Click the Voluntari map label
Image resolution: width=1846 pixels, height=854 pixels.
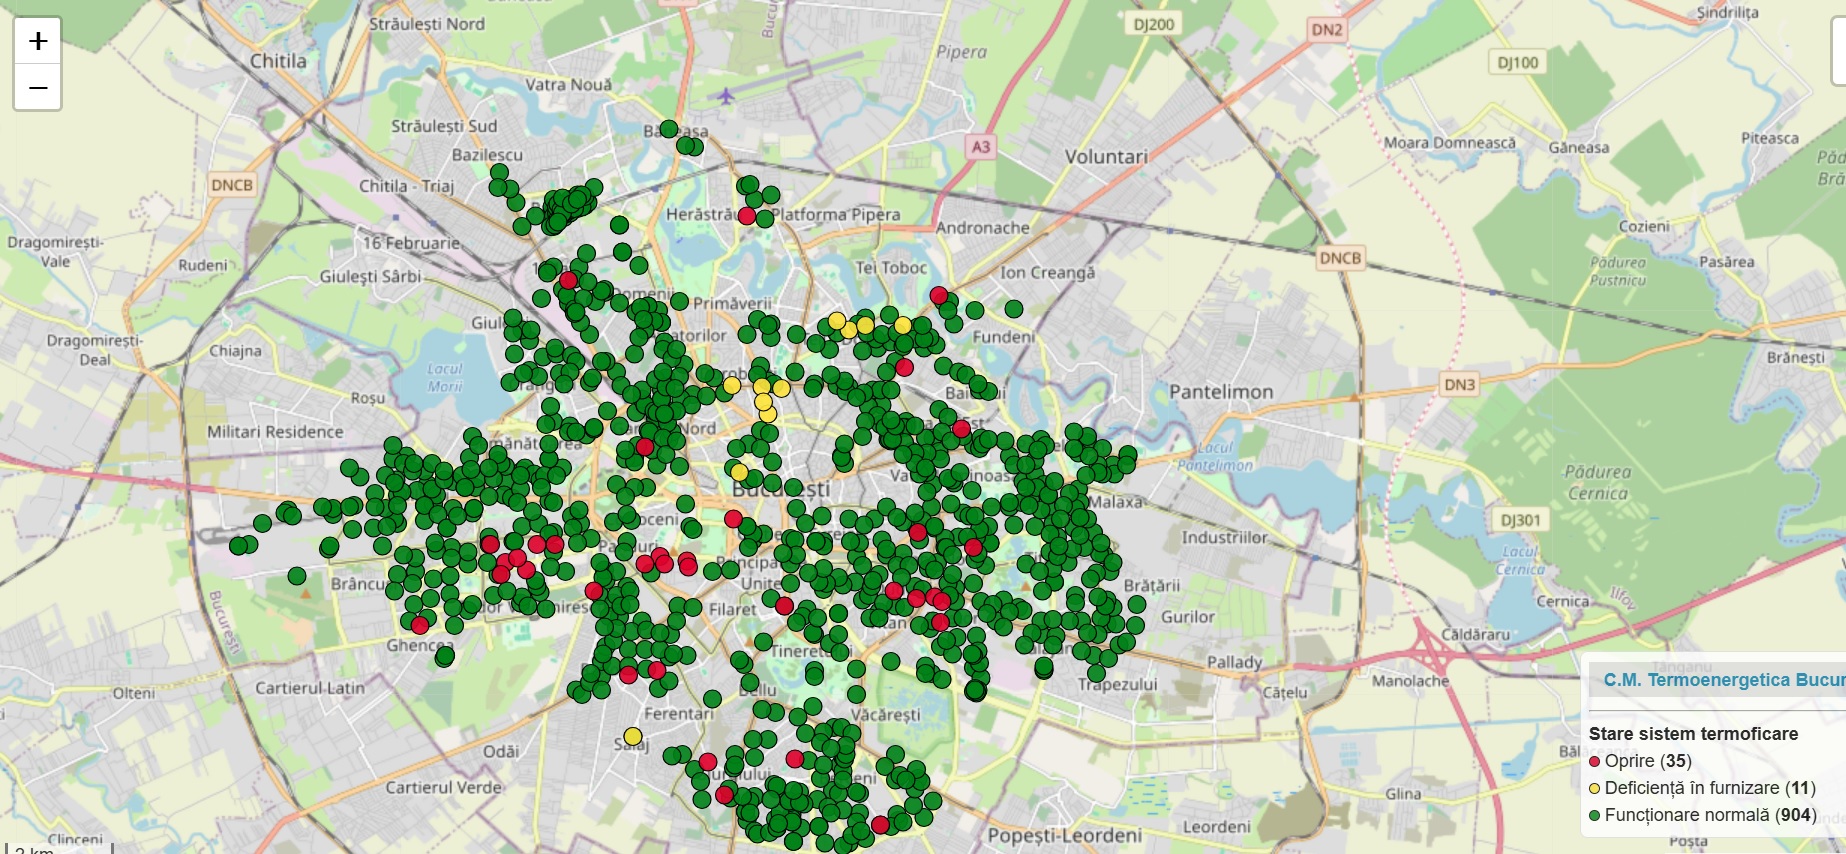[1106, 157]
